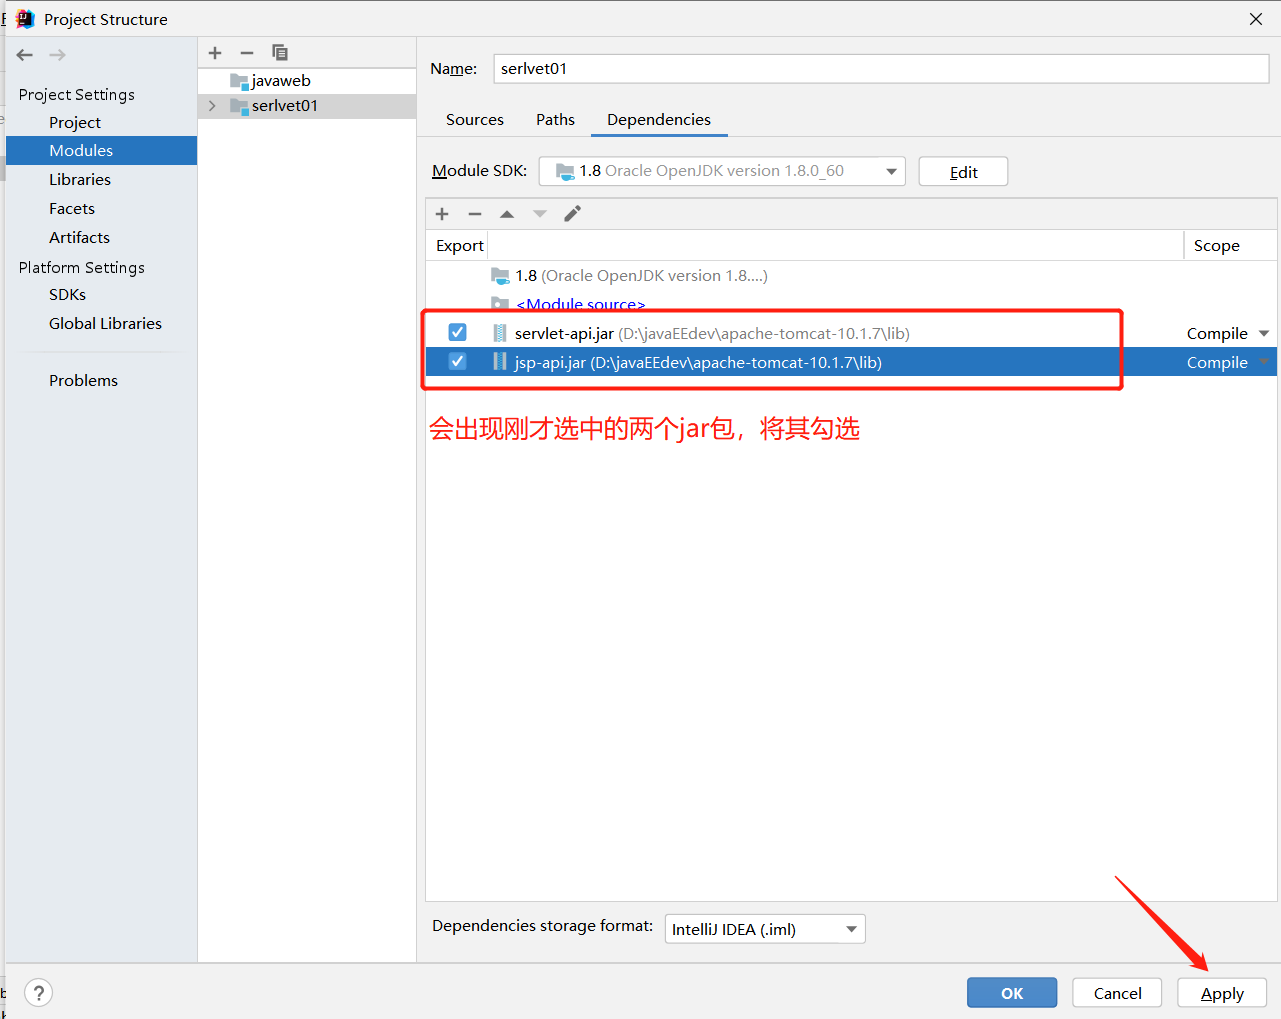Click the JDK 1.8 folder icon in dependencies
The width and height of the screenshot is (1281, 1019).
[x=500, y=275]
